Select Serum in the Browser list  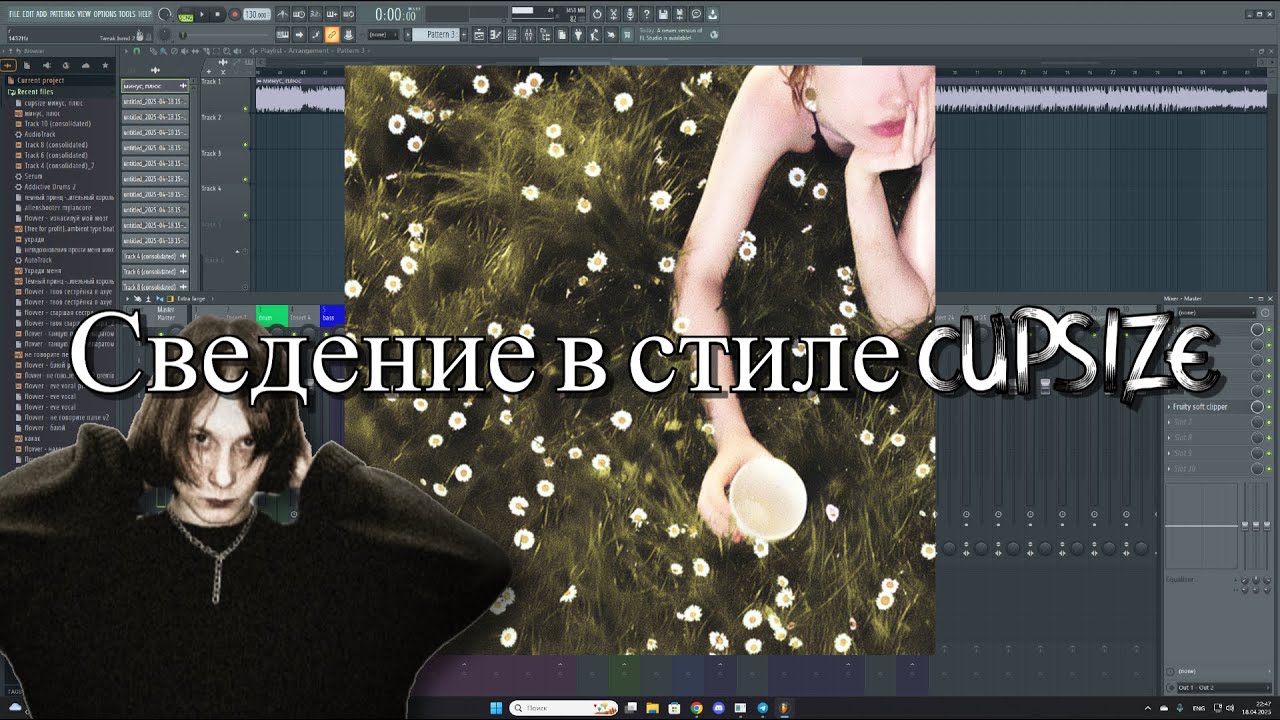coord(33,176)
